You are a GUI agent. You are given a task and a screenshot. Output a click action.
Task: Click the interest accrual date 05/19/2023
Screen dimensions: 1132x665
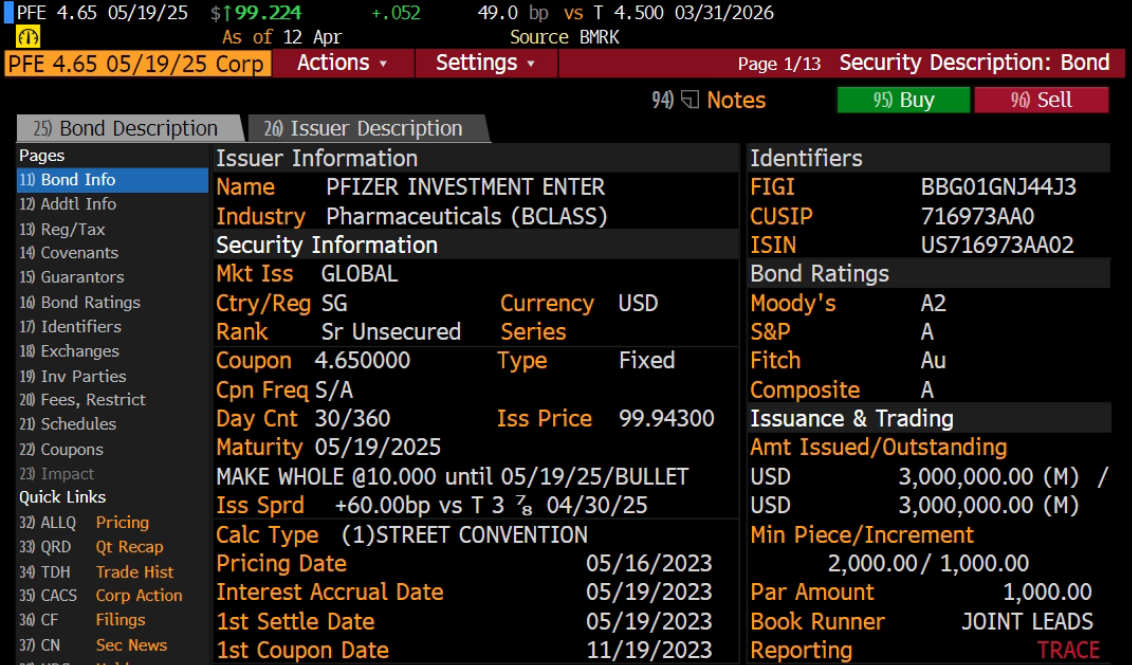pos(649,592)
